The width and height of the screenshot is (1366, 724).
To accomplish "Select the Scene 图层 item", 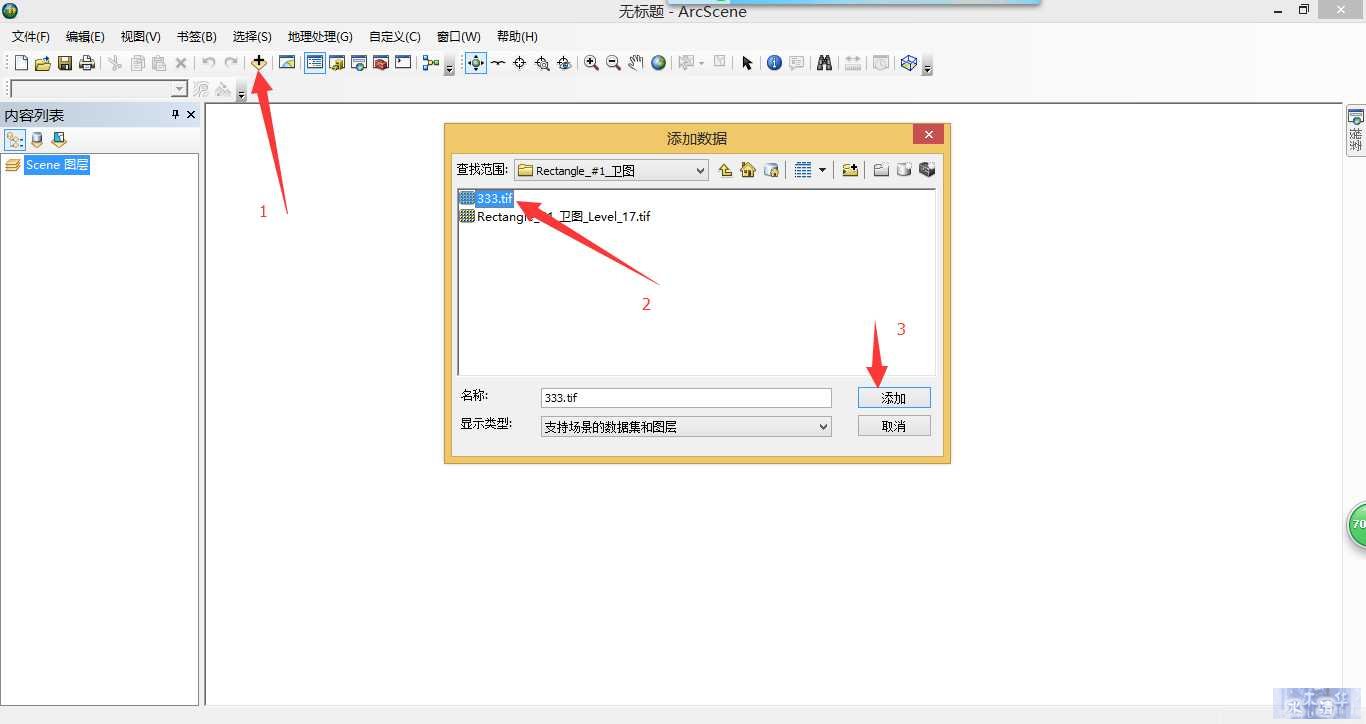I will (57, 165).
